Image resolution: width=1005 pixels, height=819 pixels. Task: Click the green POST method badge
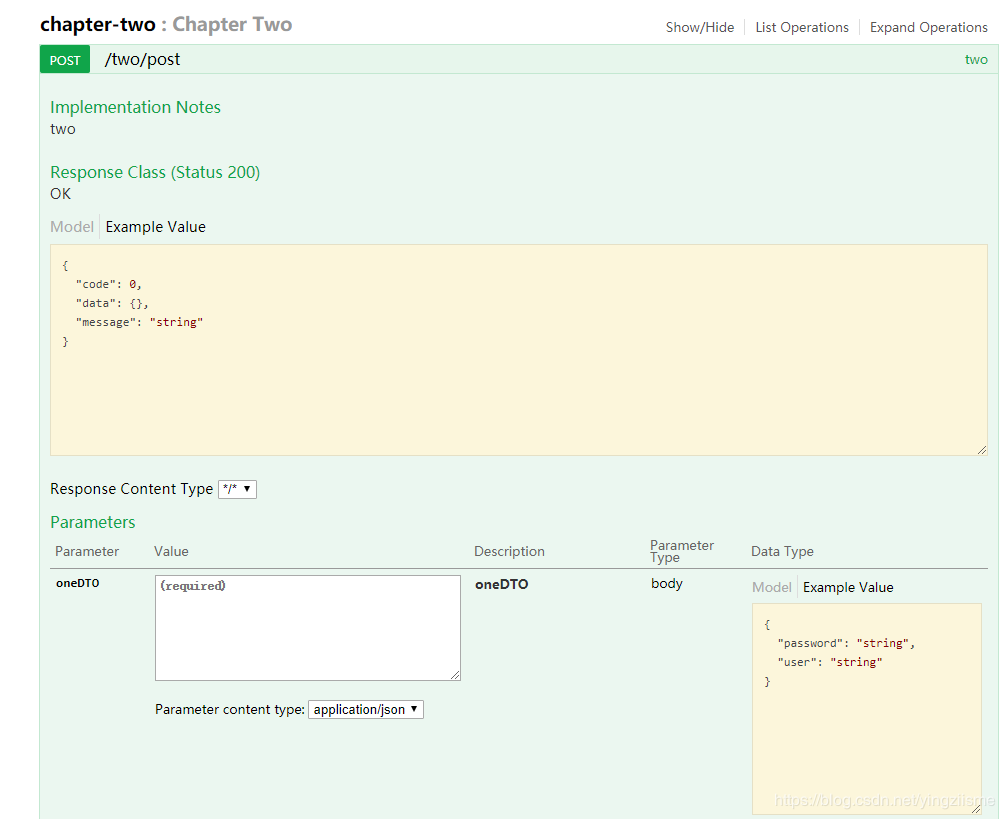click(x=65, y=60)
